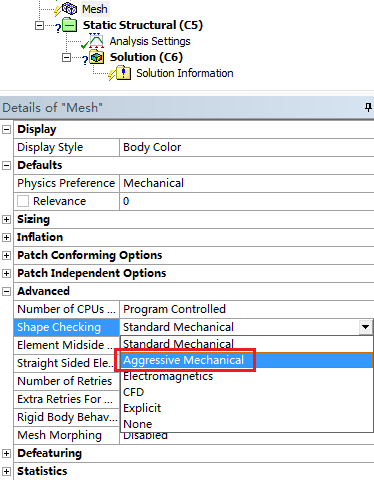Select the Number of CPUs property label
The width and height of the screenshot is (374, 480).
pyautogui.click(x=66, y=309)
